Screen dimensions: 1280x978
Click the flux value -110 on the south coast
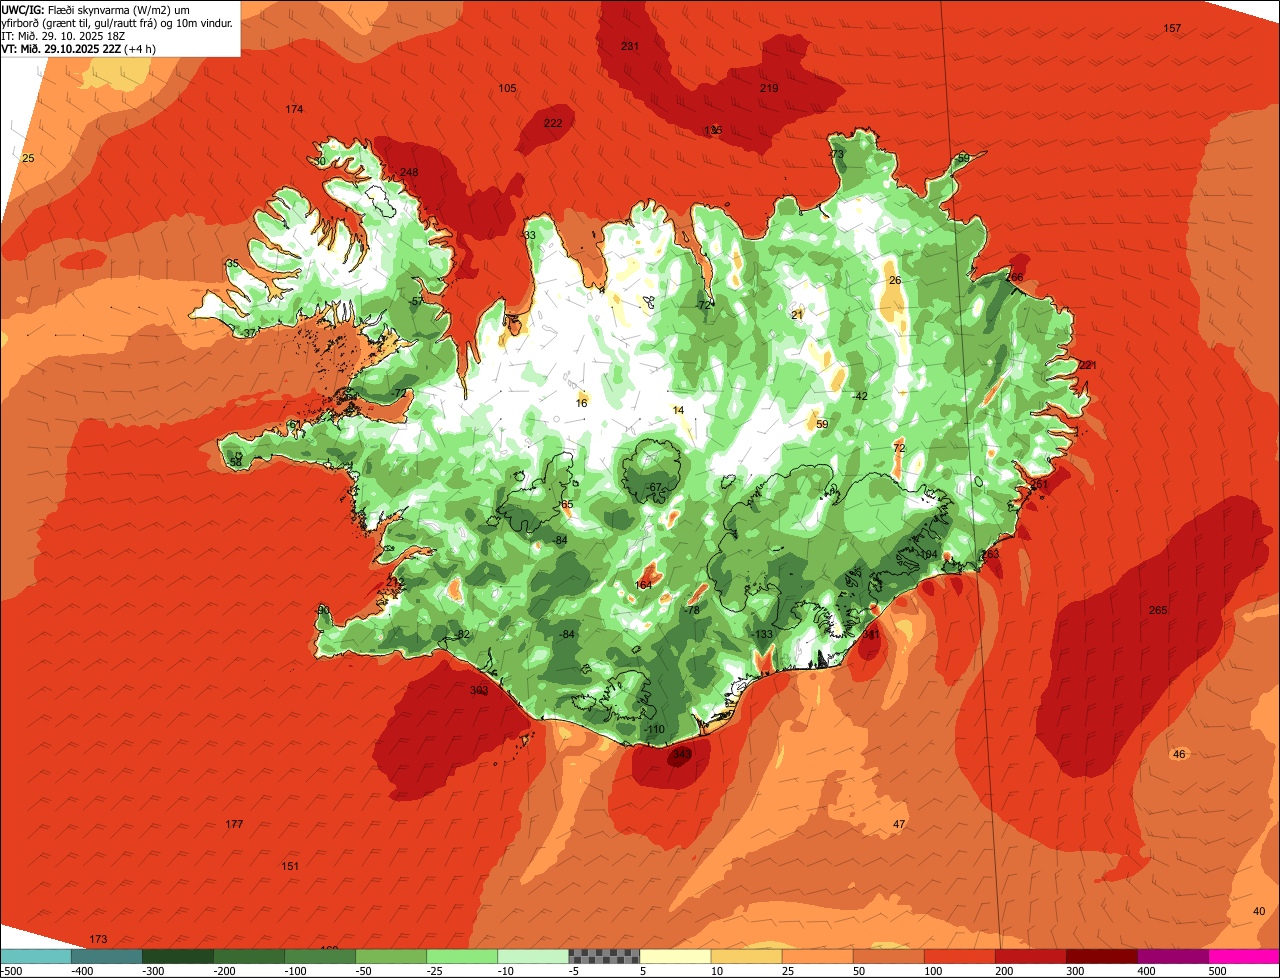point(653,729)
